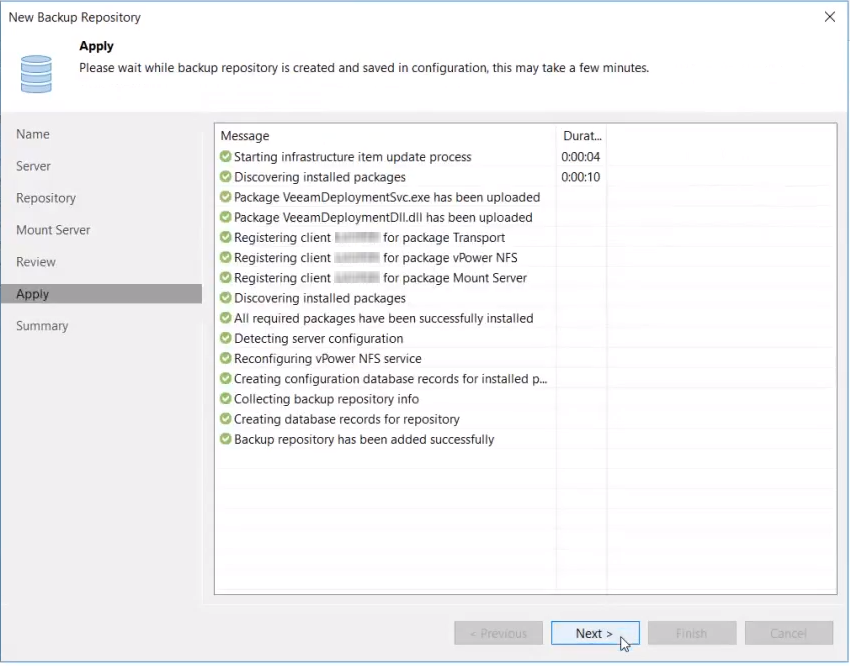The width and height of the screenshot is (850, 666).
Task: Click success icon beside Starting infrastructure item update
Action: (226, 157)
